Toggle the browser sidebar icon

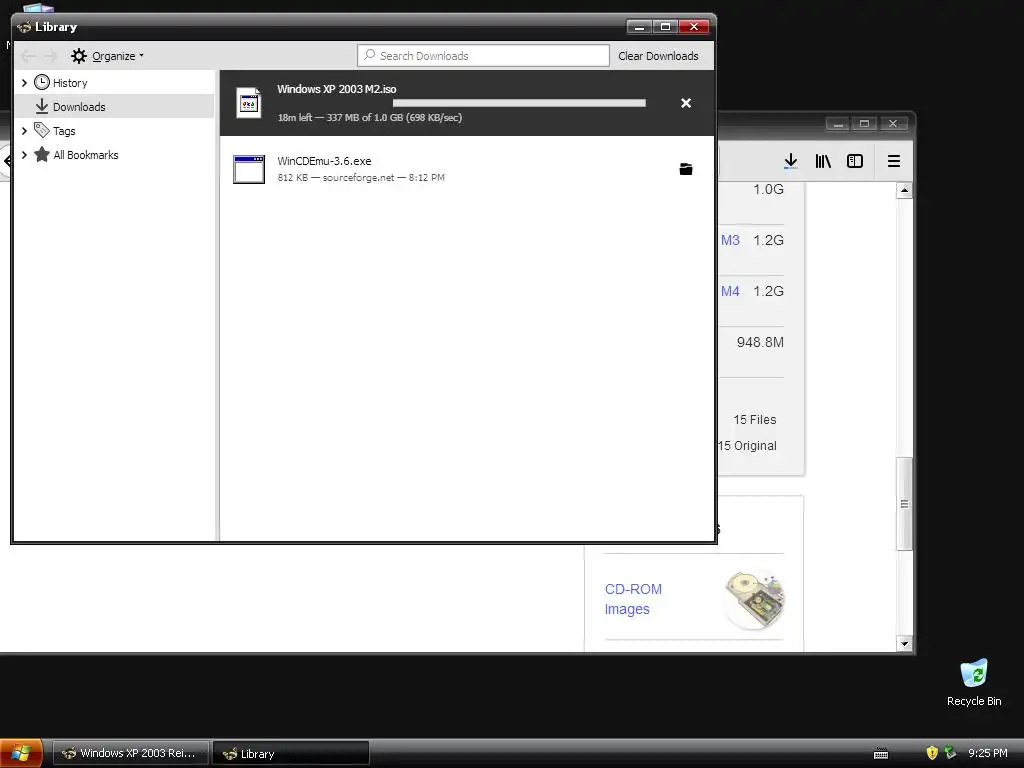click(855, 161)
